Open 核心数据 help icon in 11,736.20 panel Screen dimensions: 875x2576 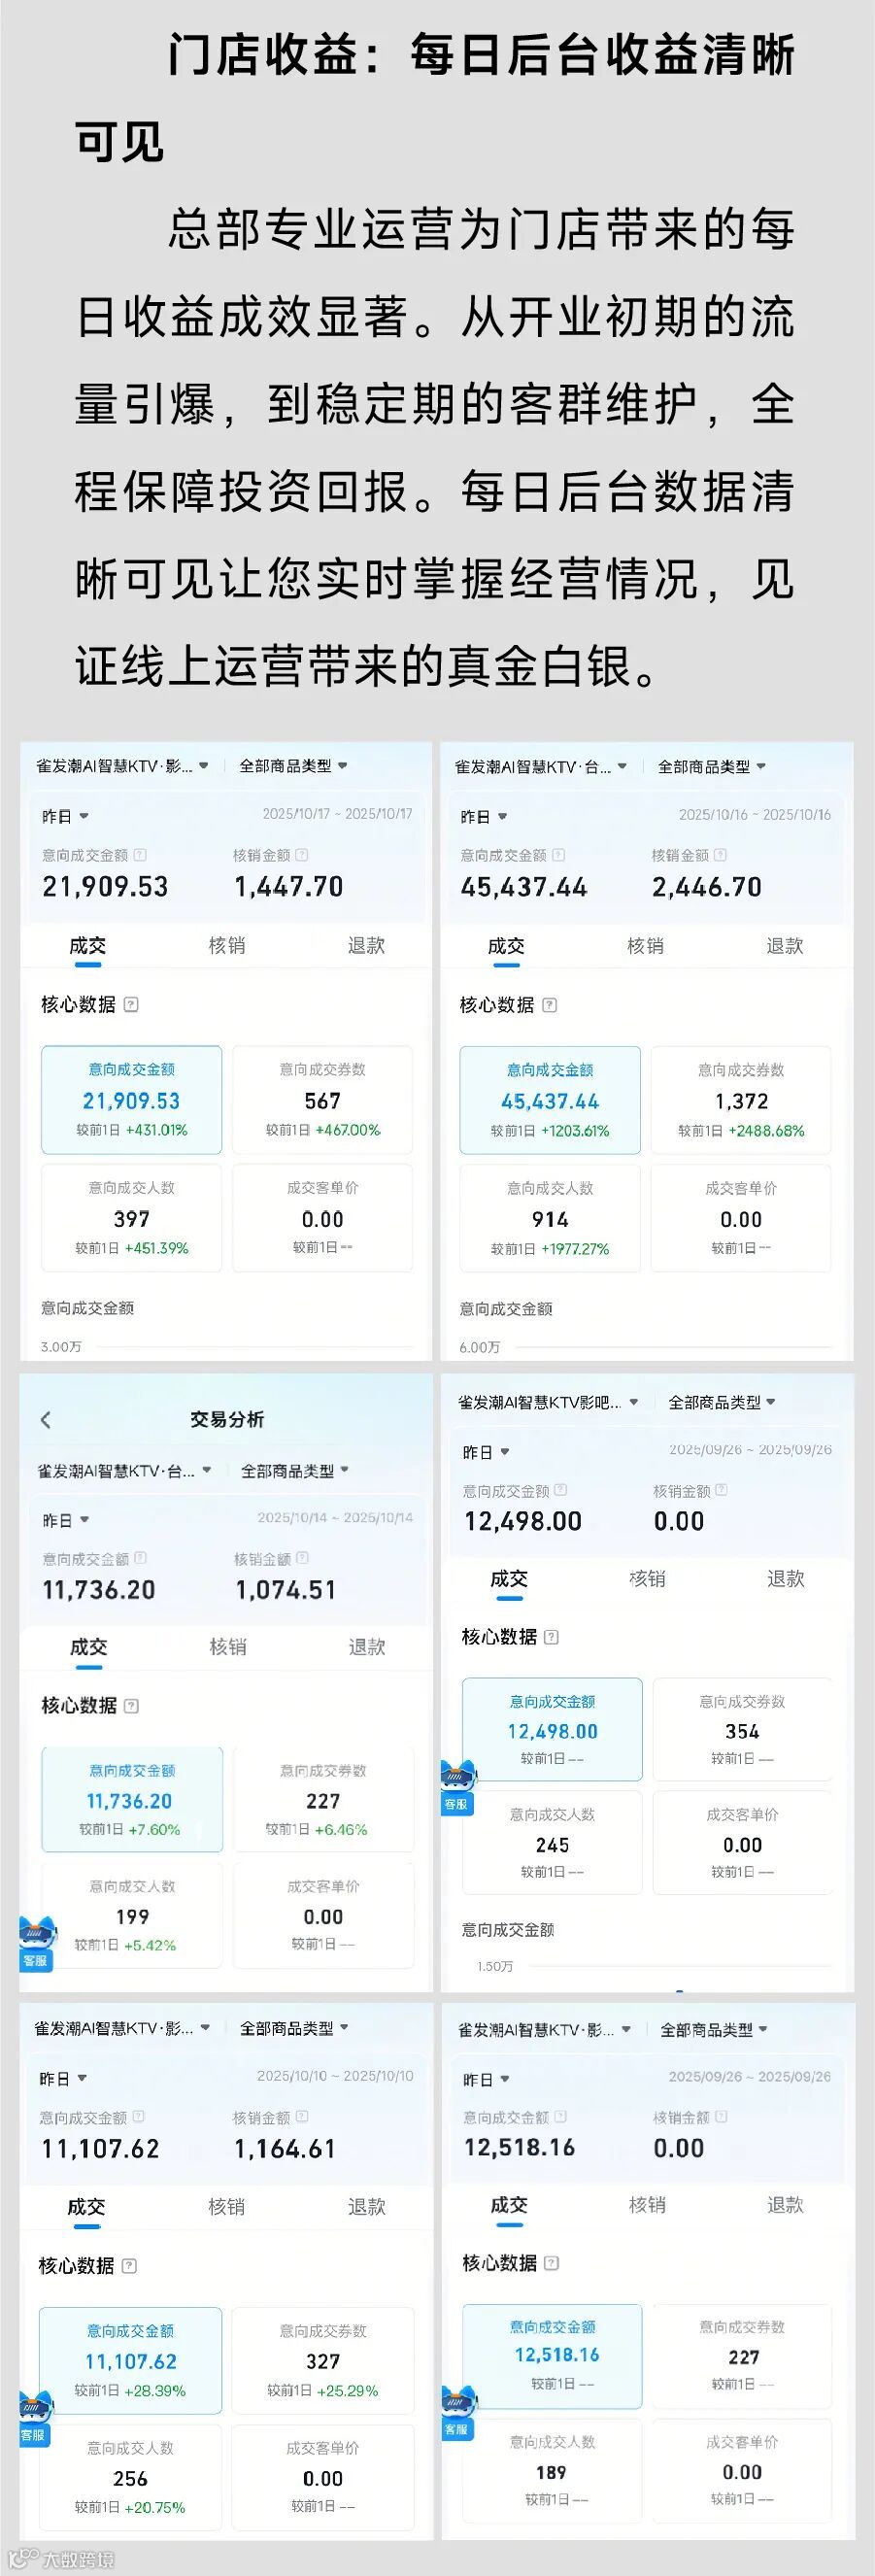tap(131, 1706)
